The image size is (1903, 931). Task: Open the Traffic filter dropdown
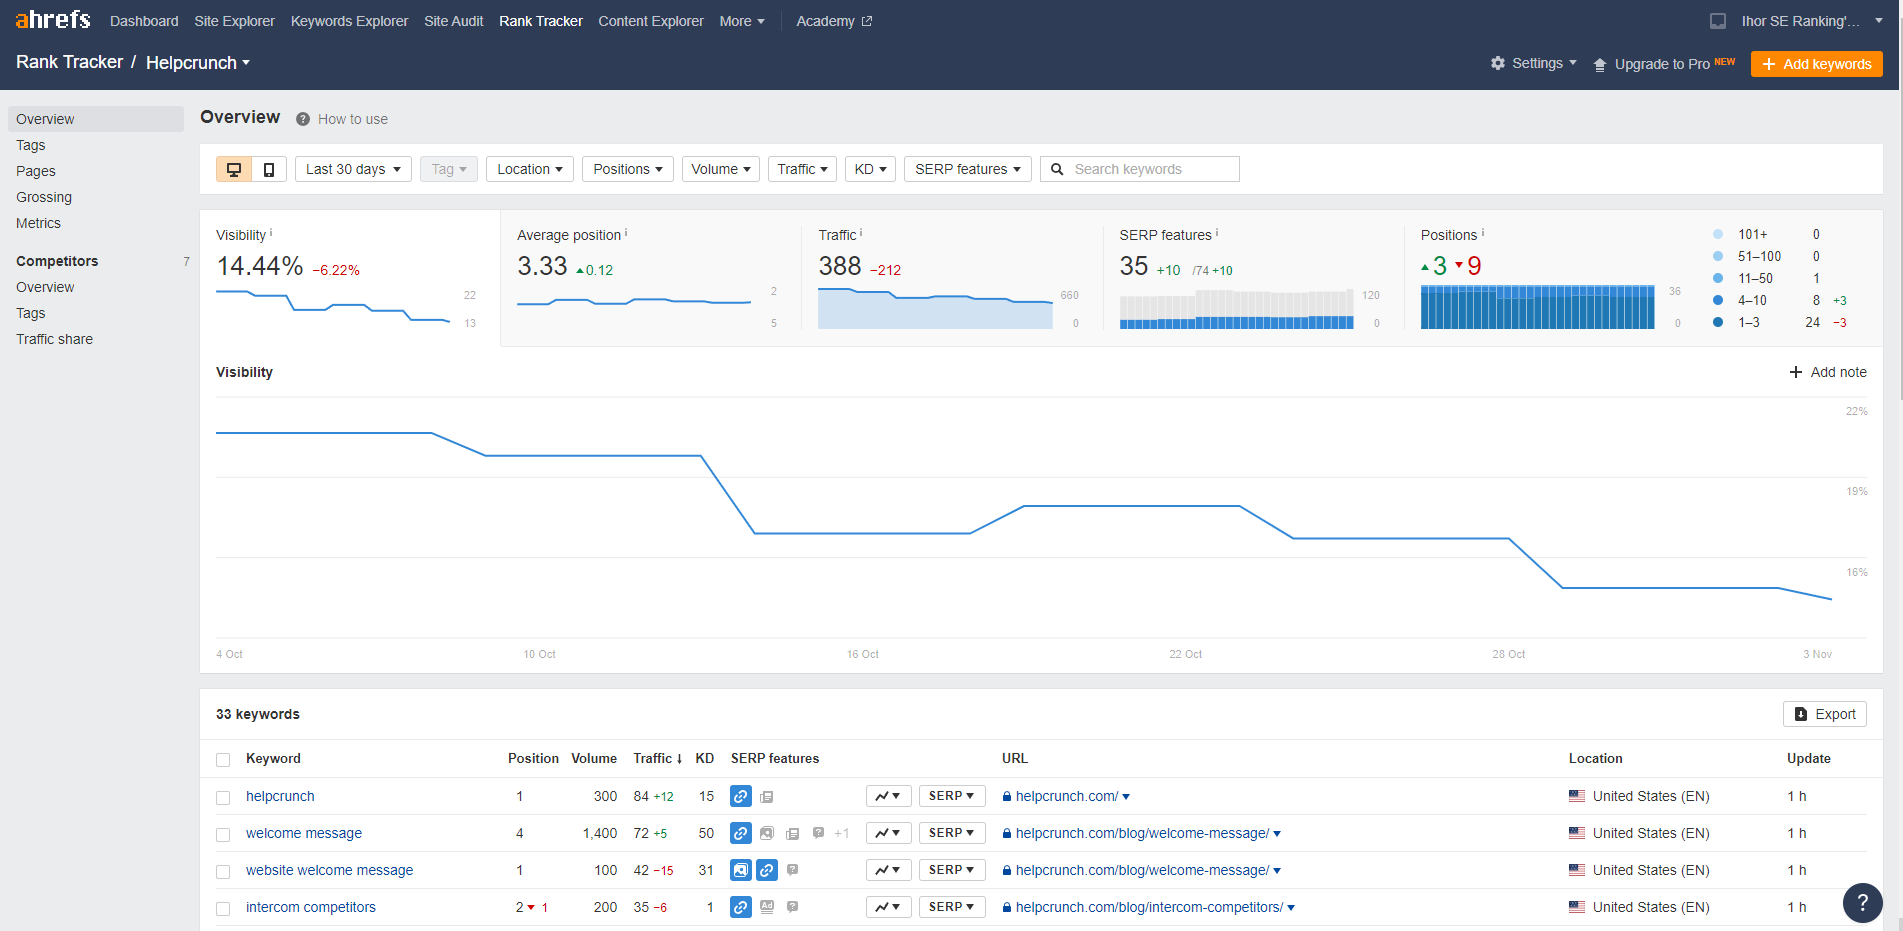[x=803, y=169]
